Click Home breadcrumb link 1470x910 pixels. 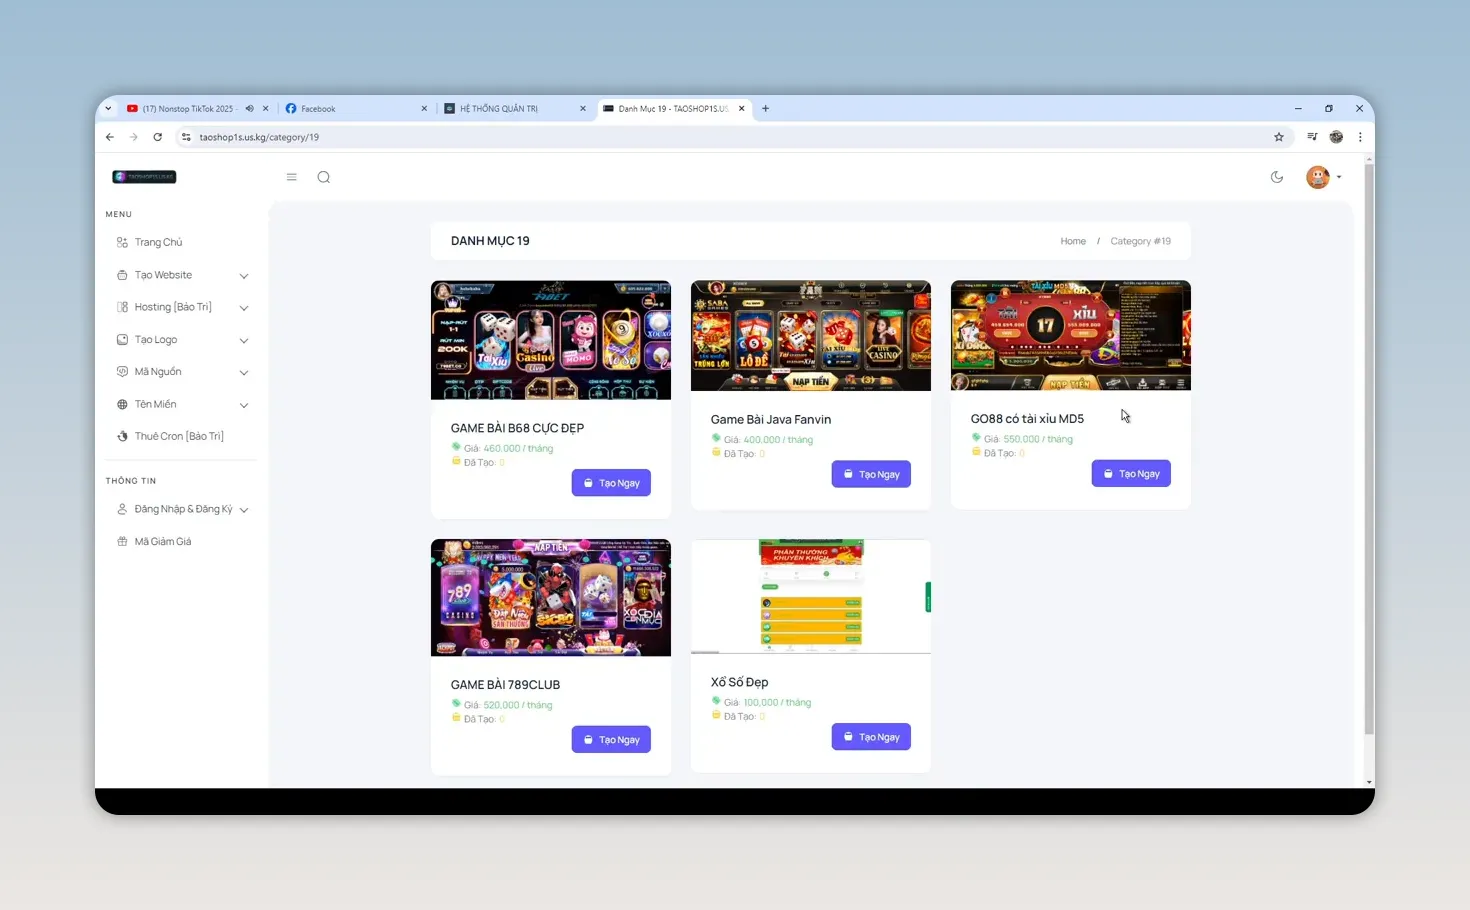[1073, 241]
